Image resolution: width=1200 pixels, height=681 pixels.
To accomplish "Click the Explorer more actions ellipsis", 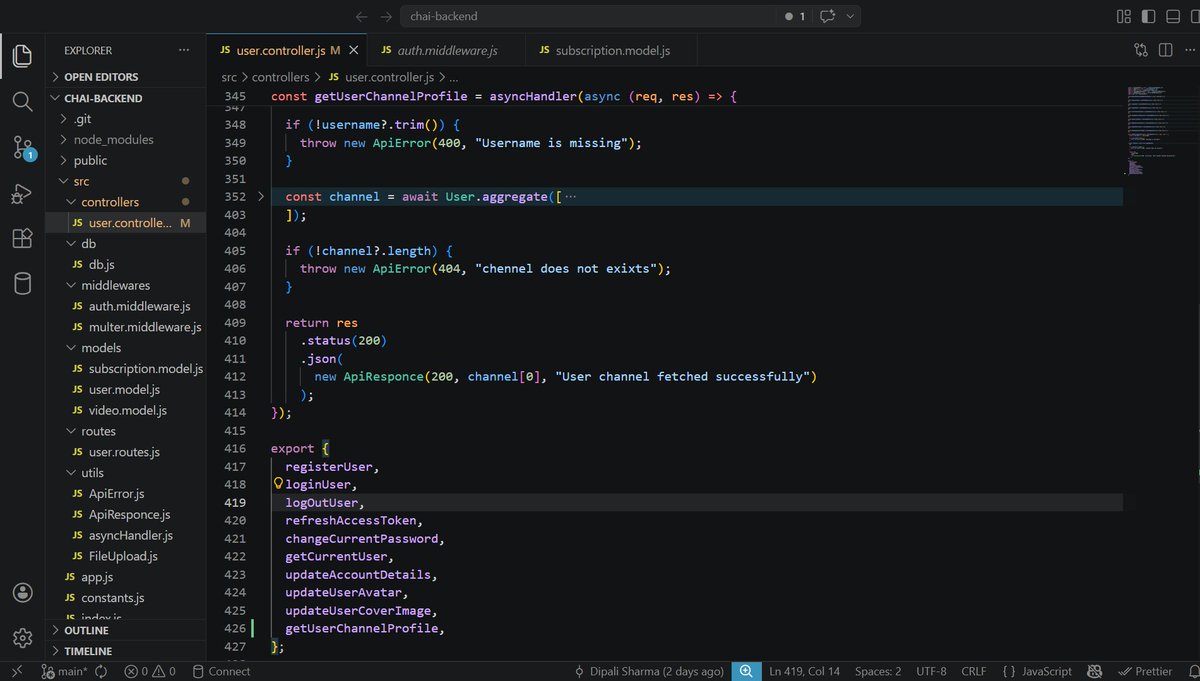I will point(183,50).
